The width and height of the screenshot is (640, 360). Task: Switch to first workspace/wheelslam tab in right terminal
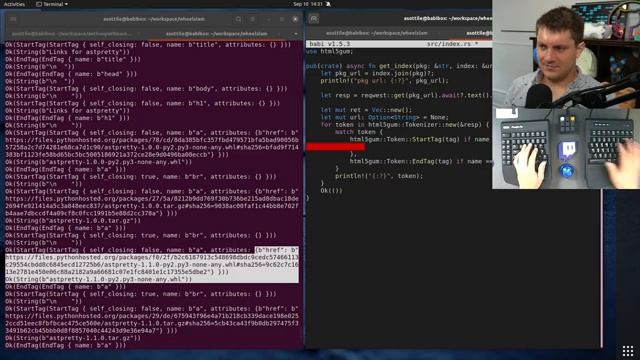pos(376,33)
